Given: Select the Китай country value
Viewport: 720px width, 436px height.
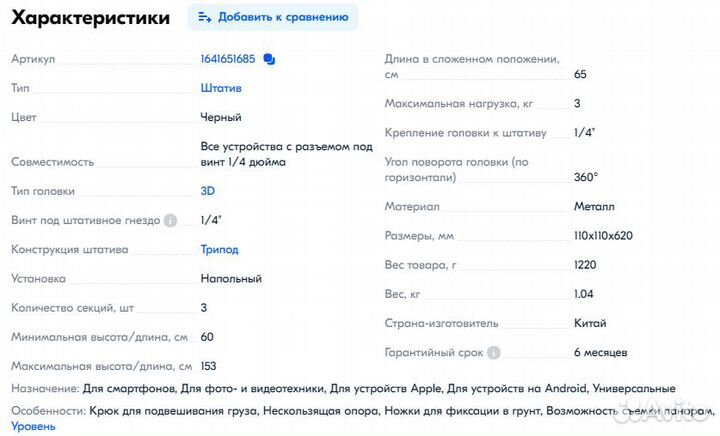Looking at the screenshot, I should click(589, 323).
